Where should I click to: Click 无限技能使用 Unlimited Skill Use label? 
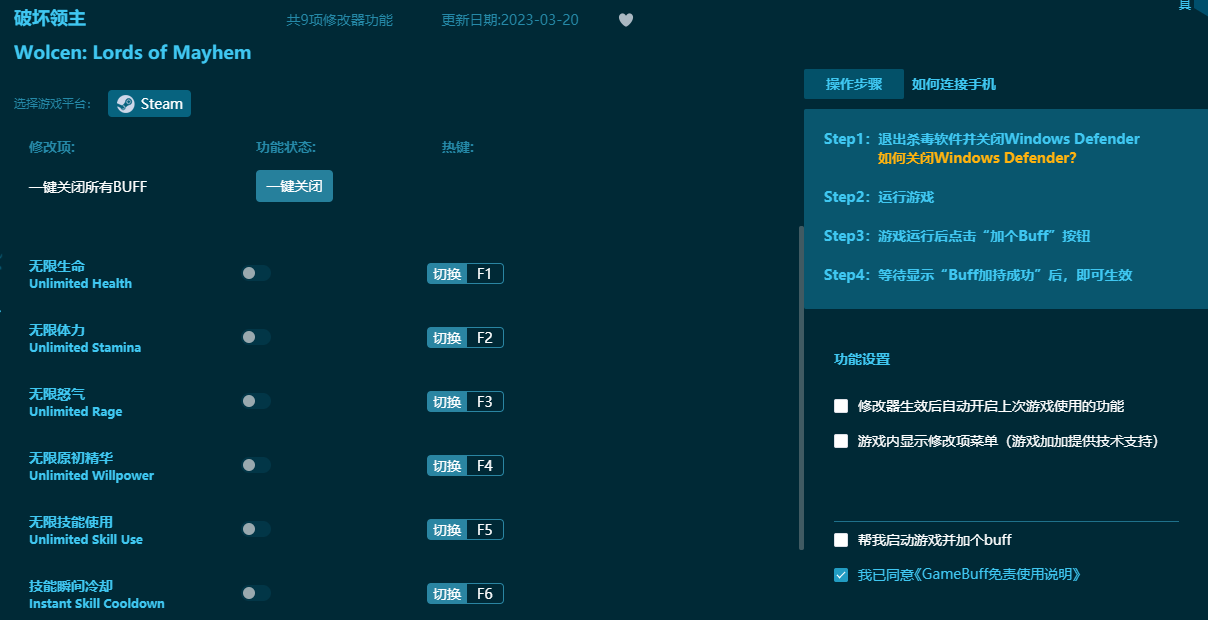86,530
